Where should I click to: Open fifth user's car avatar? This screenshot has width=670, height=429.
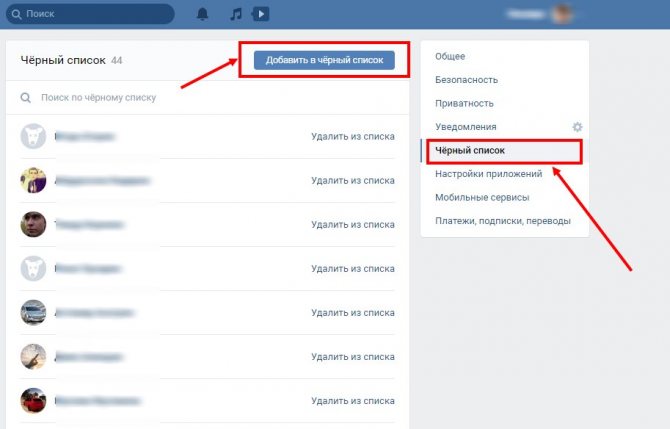pyautogui.click(x=33, y=312)
